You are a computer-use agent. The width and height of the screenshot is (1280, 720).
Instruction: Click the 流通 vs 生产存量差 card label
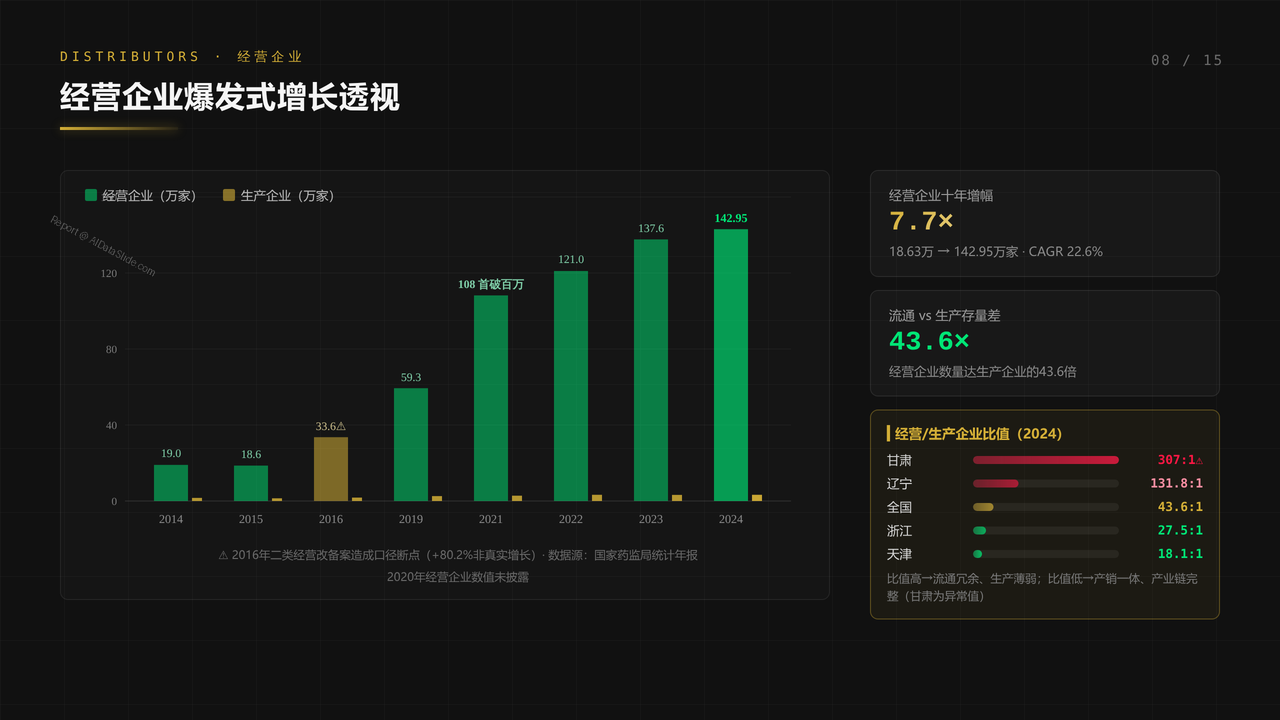coord(945,316)
